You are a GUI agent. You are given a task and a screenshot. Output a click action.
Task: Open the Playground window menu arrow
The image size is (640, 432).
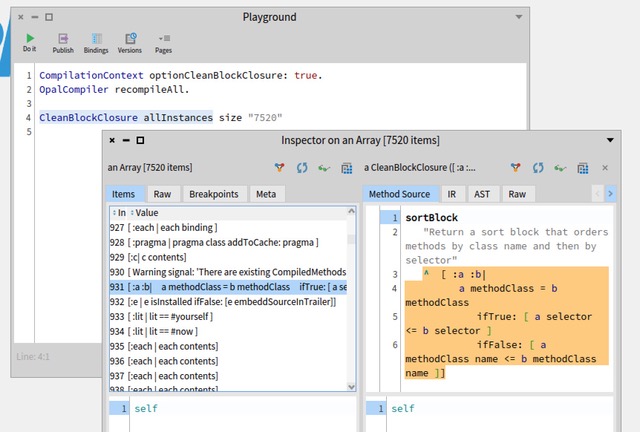518,17
